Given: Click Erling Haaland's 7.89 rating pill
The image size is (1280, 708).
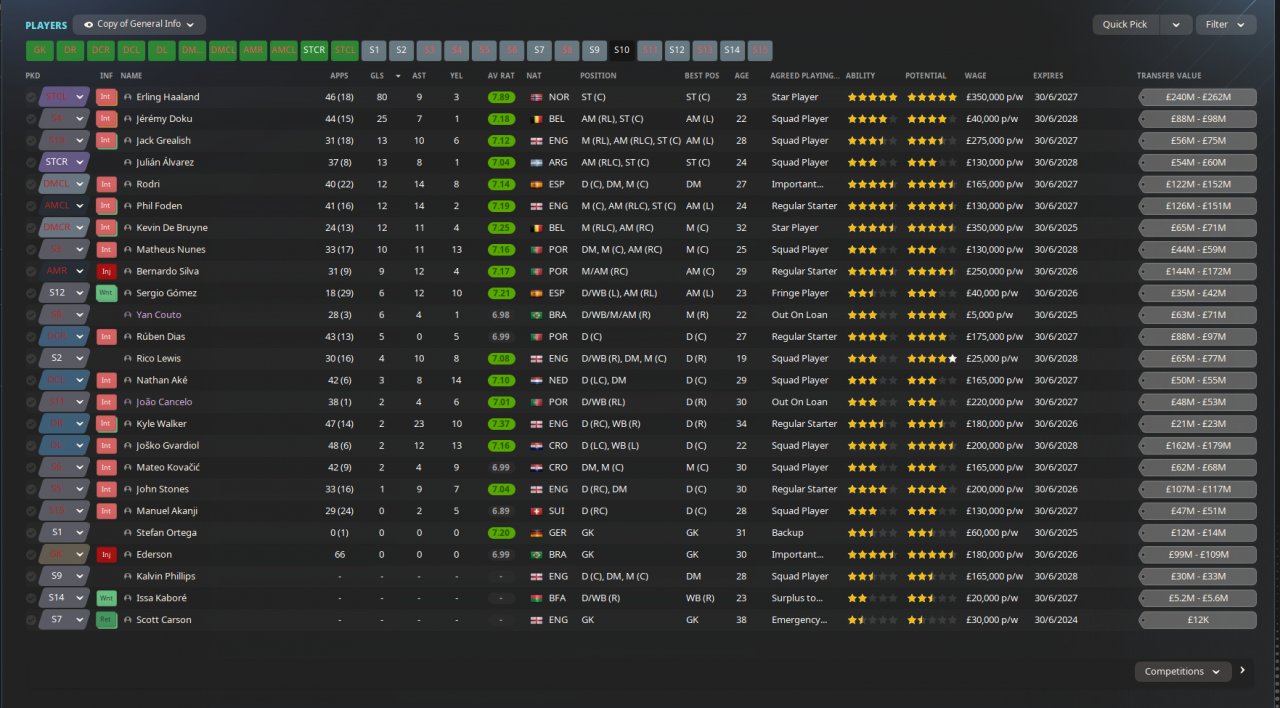Looking at the screenshot, I should coord(501,97).
